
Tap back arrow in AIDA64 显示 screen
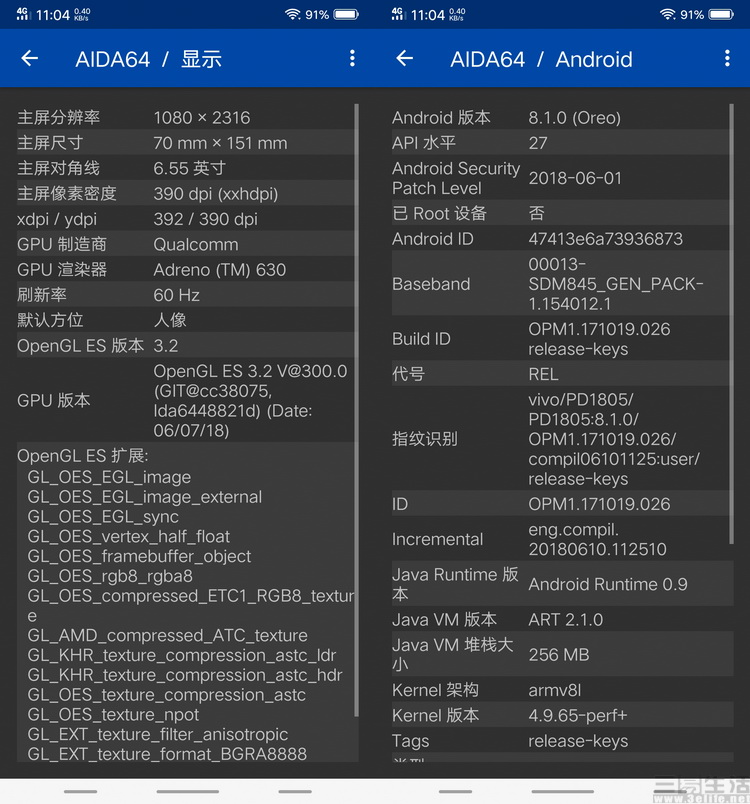click(30, 59)
